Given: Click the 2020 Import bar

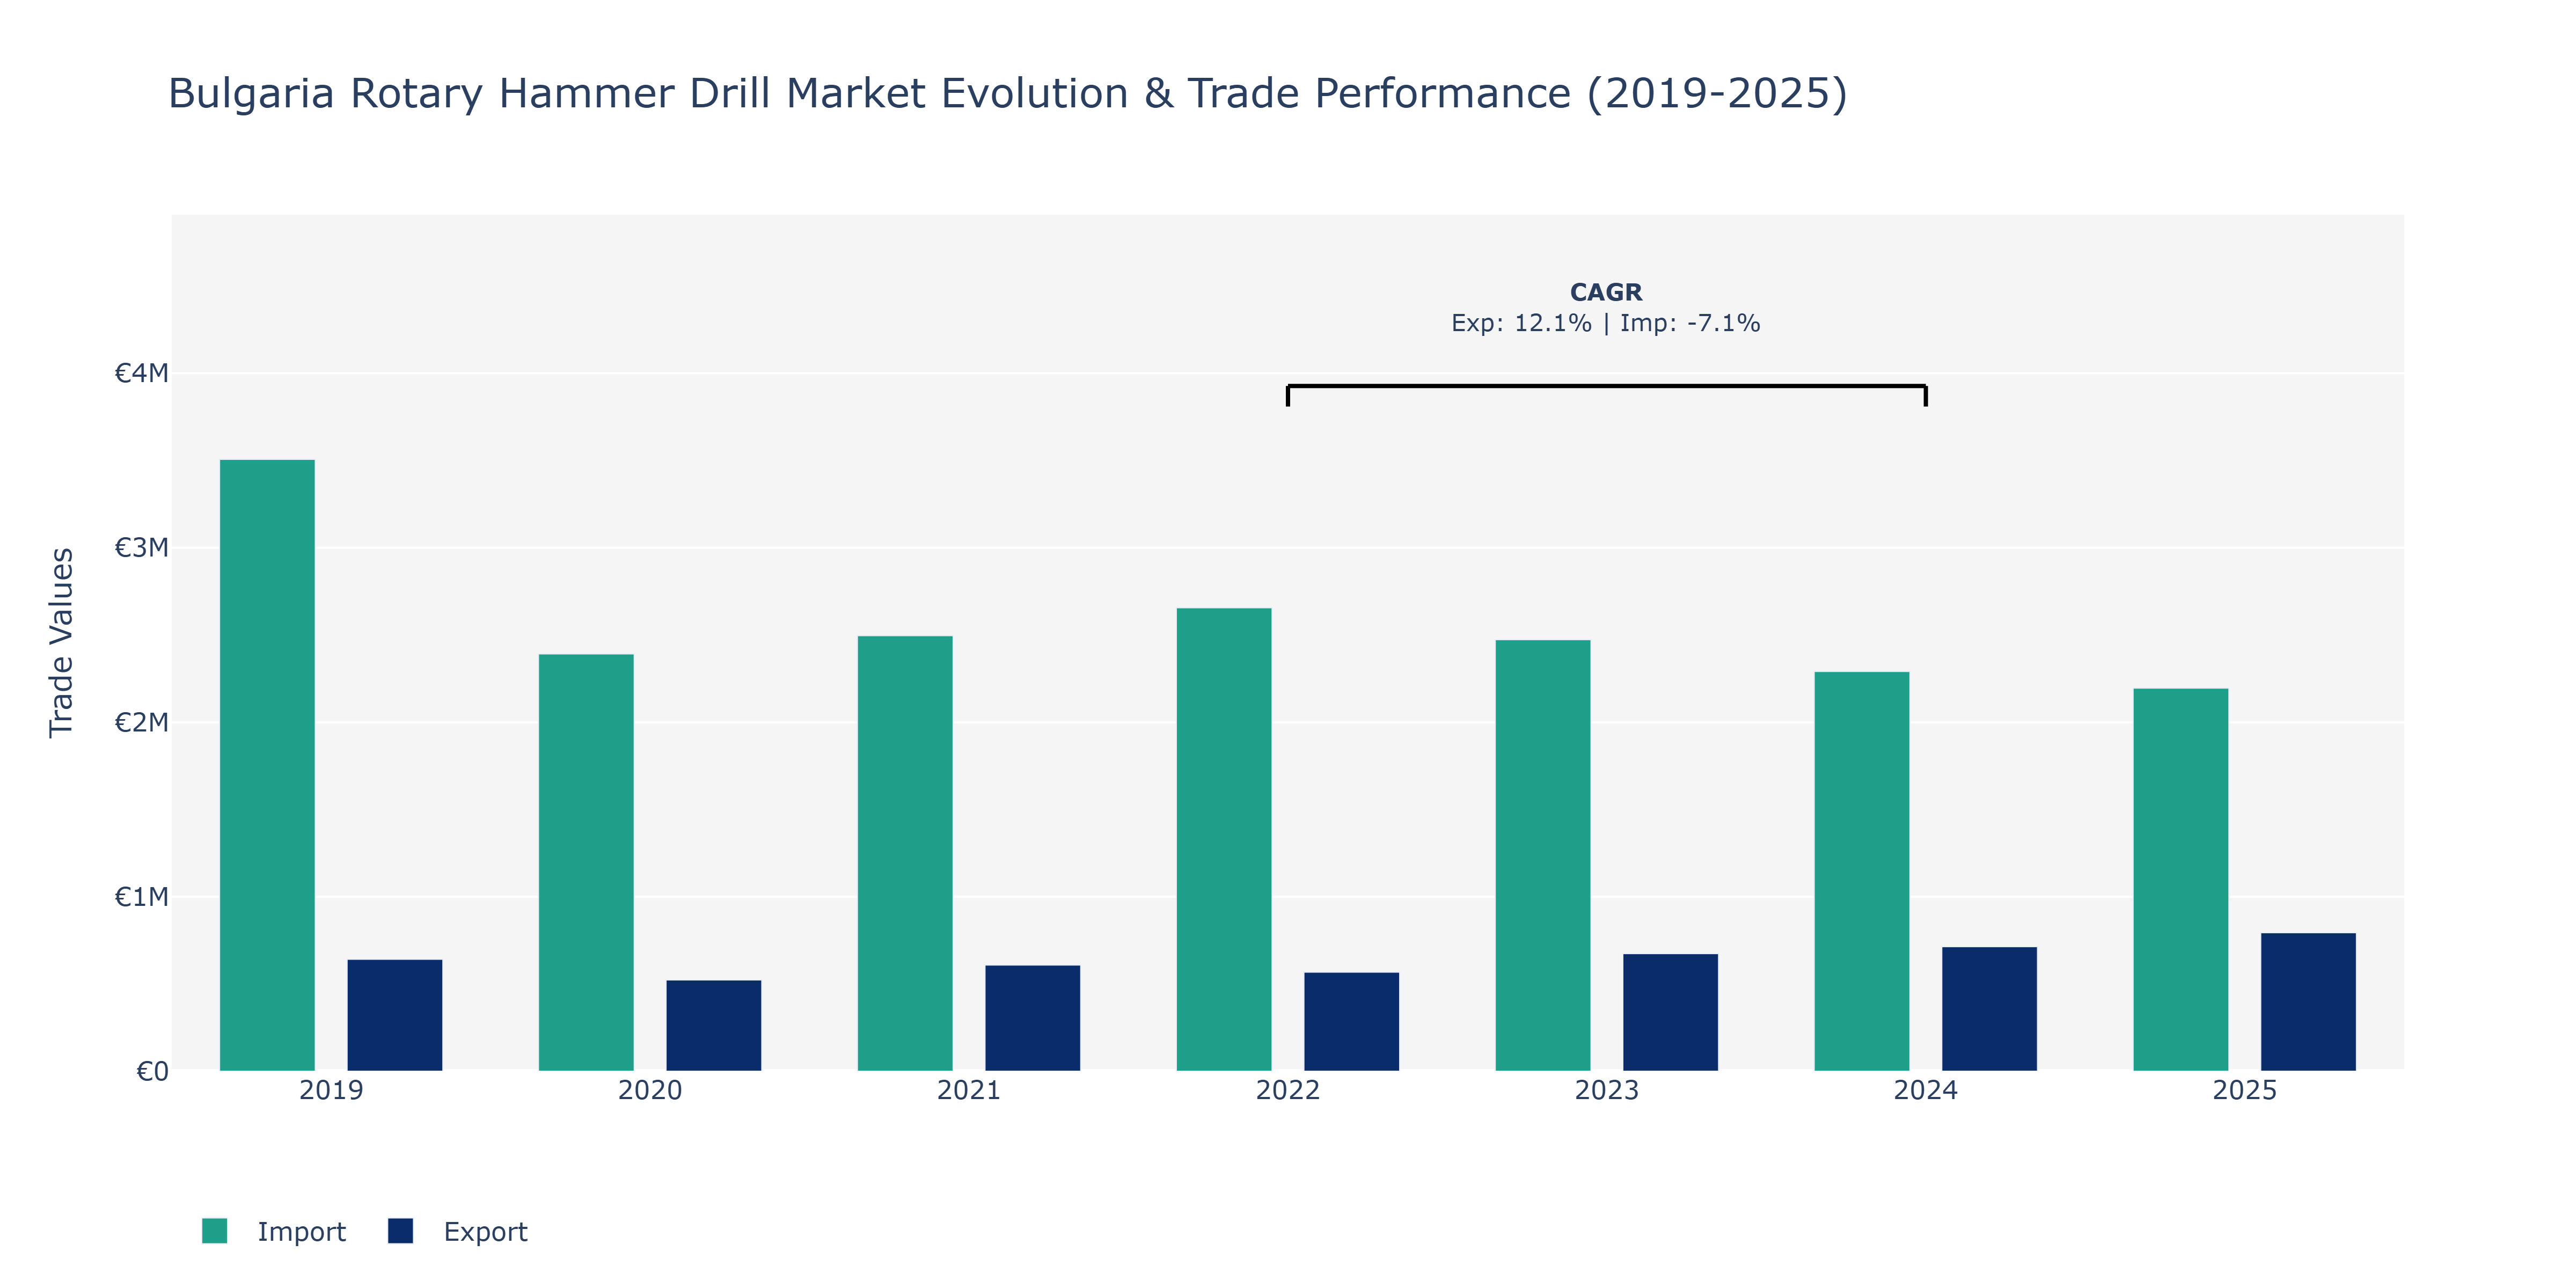Looking at the screenshot, I should coord(586,862).
